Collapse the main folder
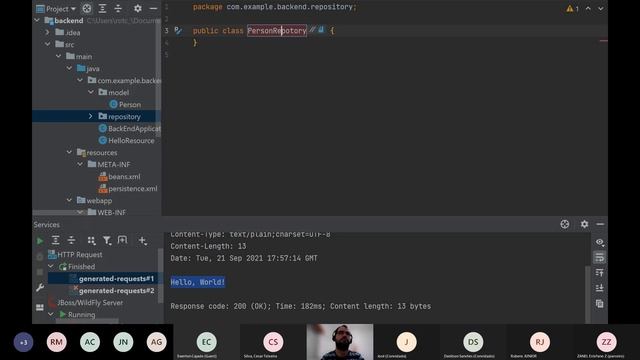Screen dimensions: 640x360 coord(58,56)
